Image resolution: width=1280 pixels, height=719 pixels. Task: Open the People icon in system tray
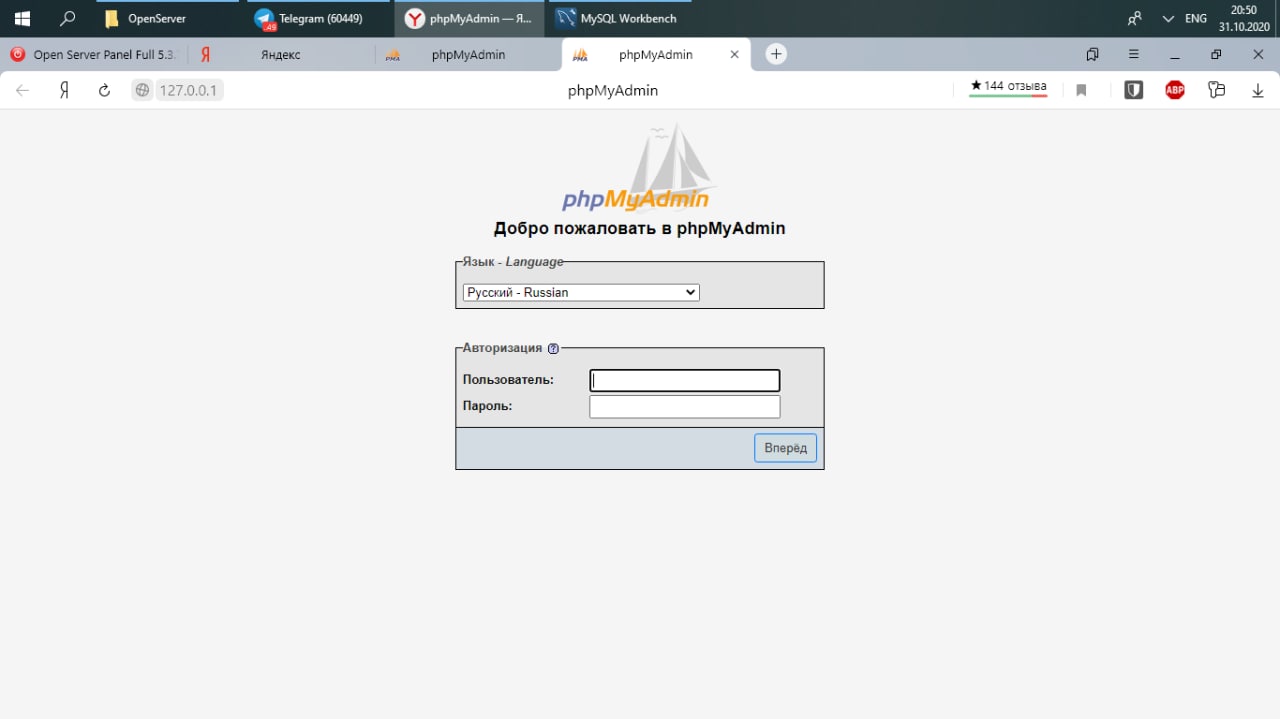pyautogui.click(x=1134, y=18)
